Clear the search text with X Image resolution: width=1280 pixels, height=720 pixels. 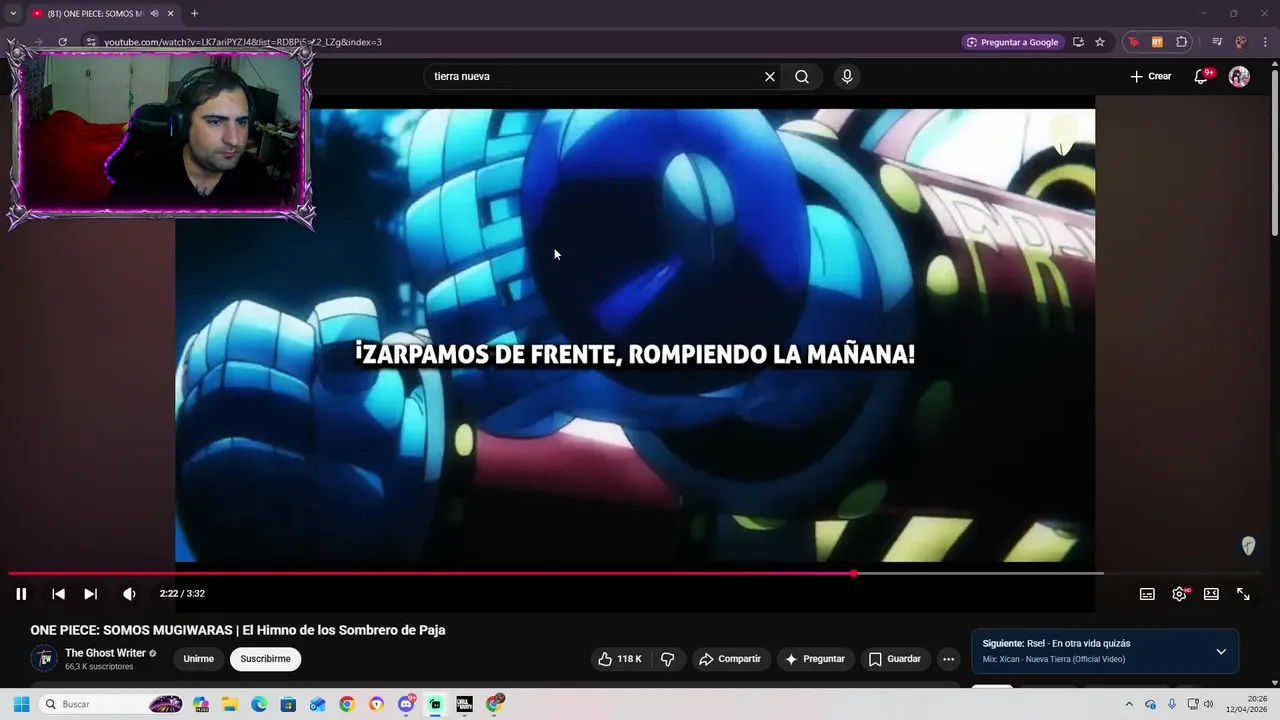[770, 76]
